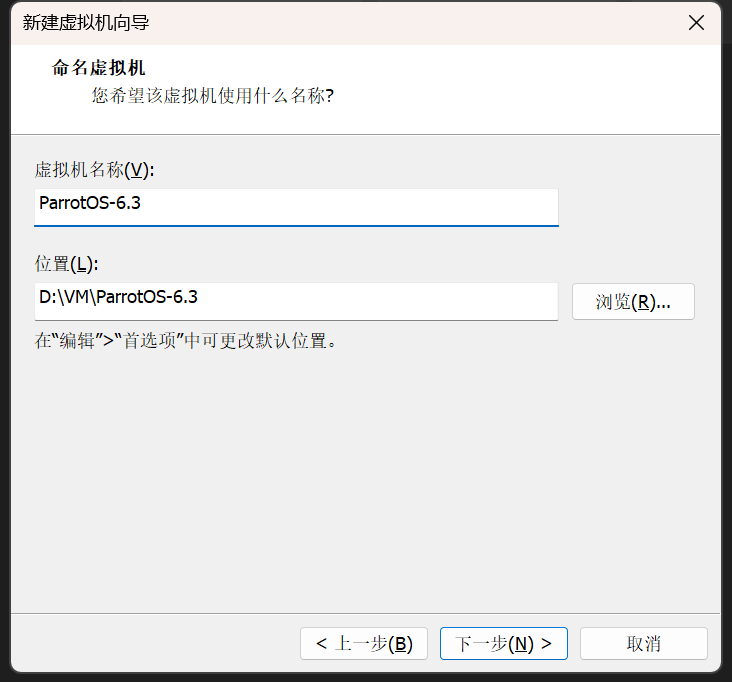Click the 虚拟机名称(V): label
Image resolution: width=732 pixels, height=682 pixels.
tap(94, 170)
